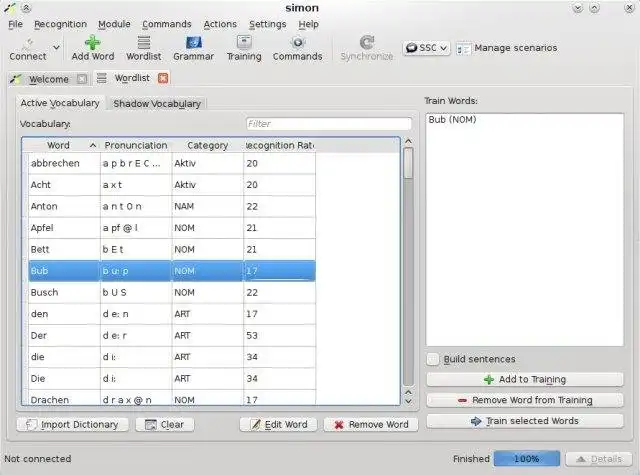Click the Details button

[x=599, y=459]
